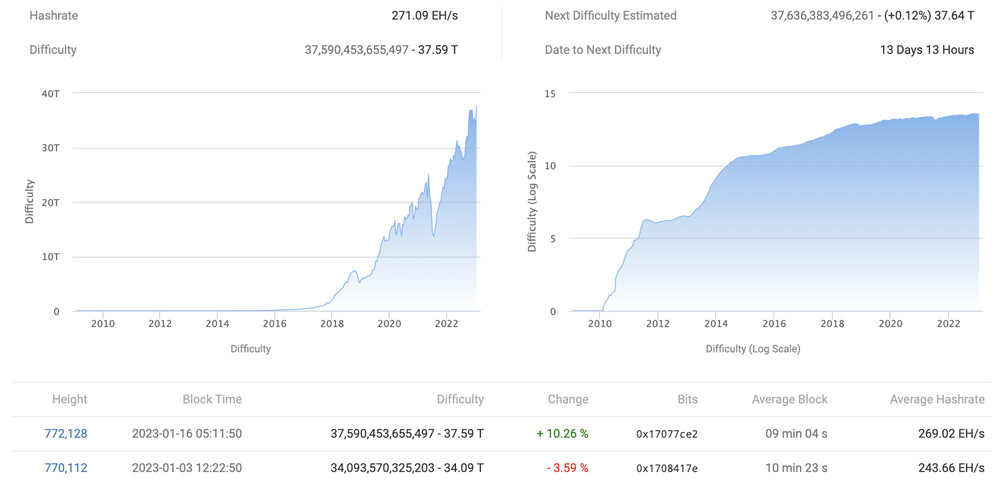Click the Next Difficulty Estimated label
This screenshot has height=482, width=1000.
(x=610, y=16)
